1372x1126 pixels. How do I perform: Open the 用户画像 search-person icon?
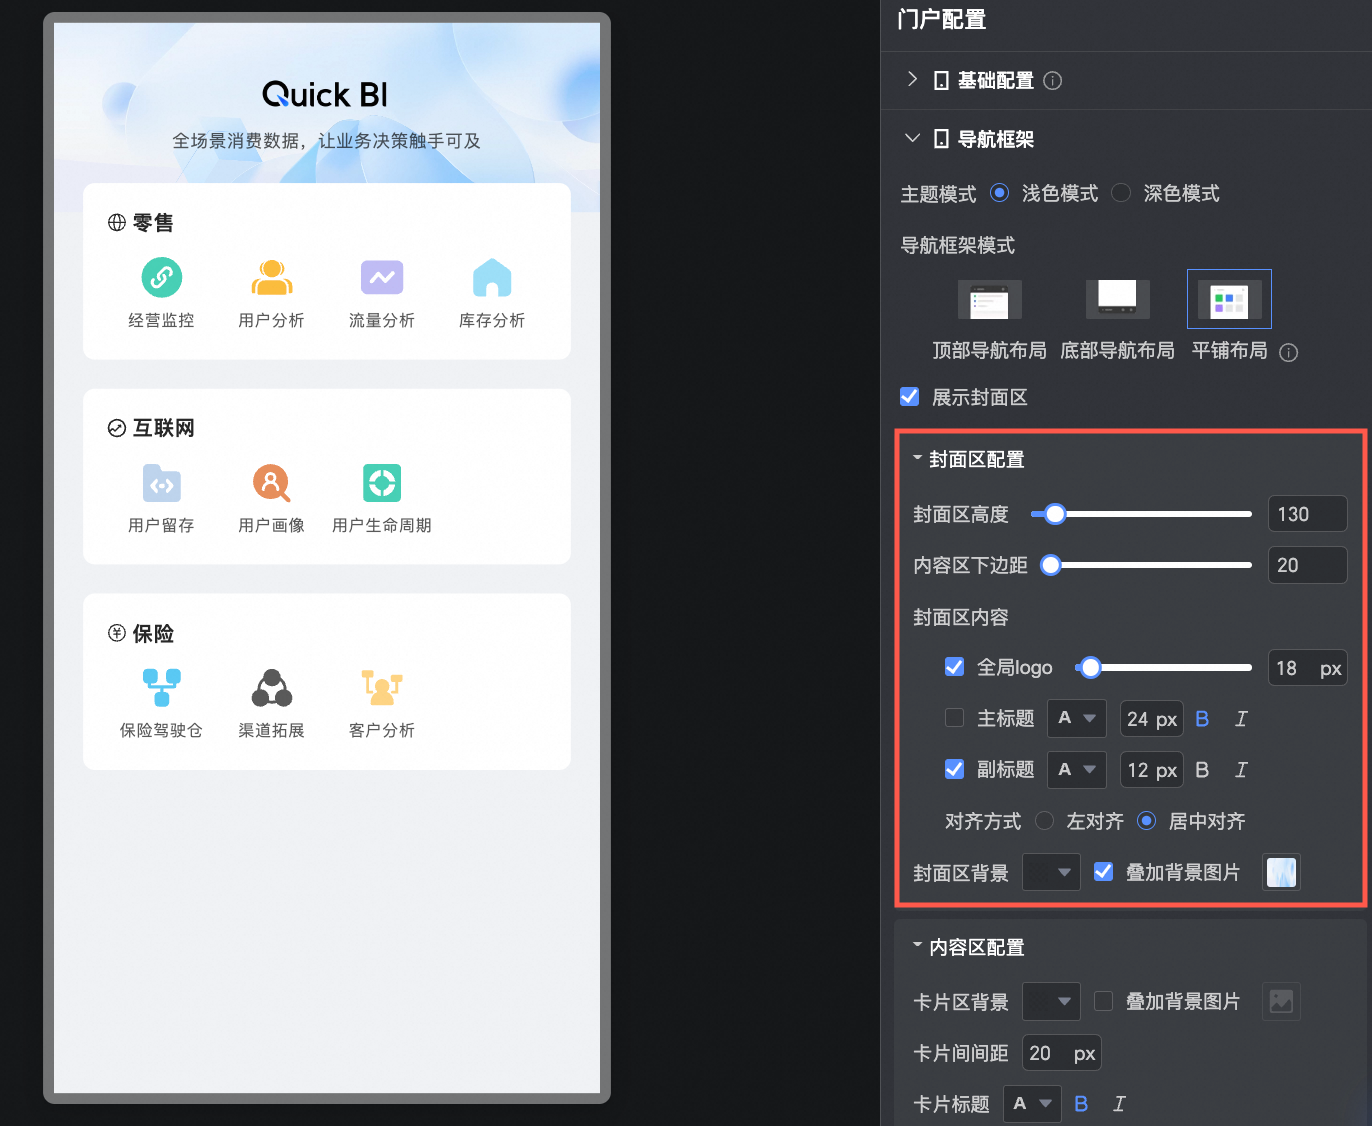(x=272, y=483)
